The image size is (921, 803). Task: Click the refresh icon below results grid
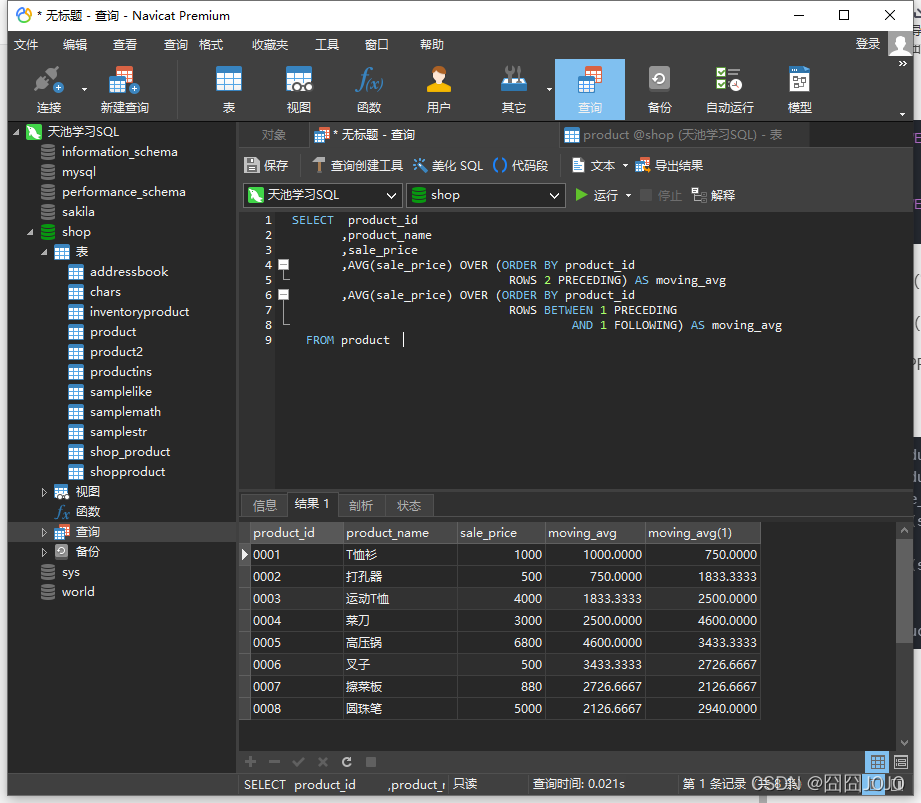[347, 762]
